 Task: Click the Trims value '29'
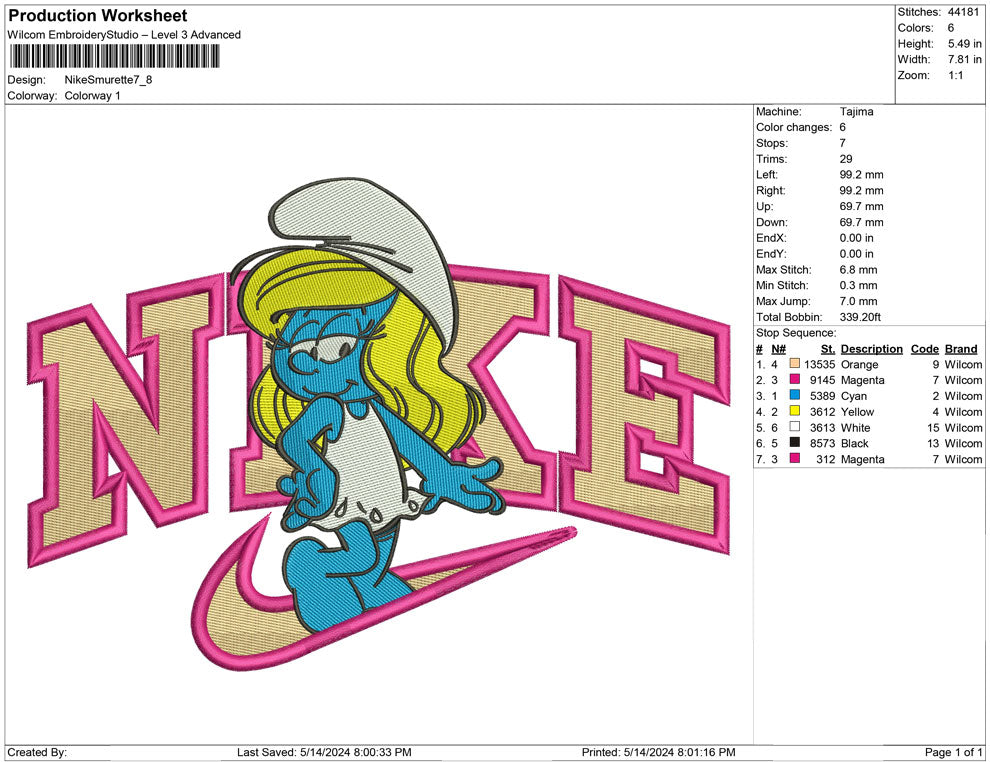point(846,159)
